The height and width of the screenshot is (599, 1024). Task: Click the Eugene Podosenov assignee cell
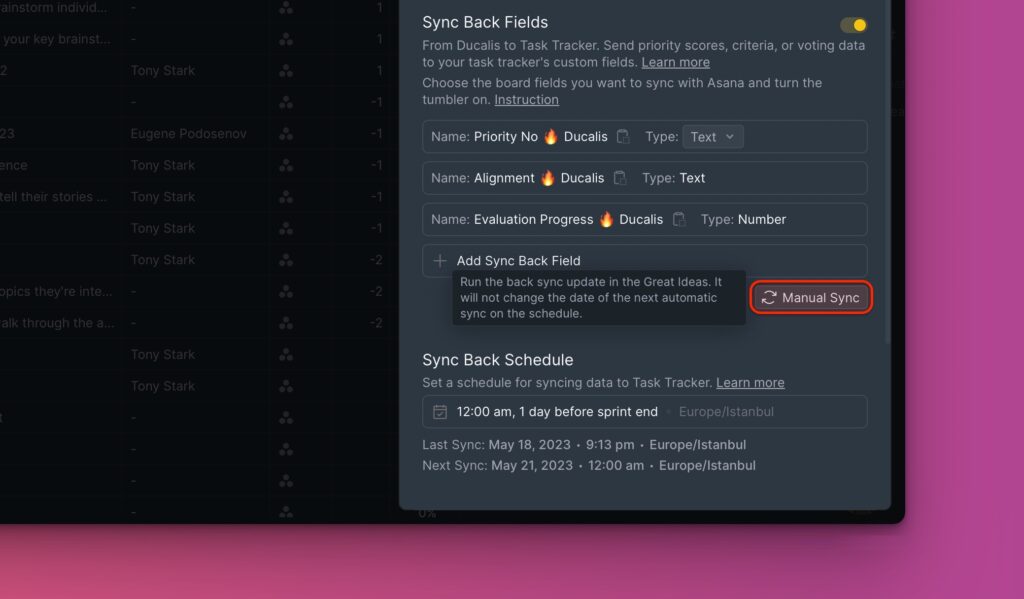pos(189,134)
